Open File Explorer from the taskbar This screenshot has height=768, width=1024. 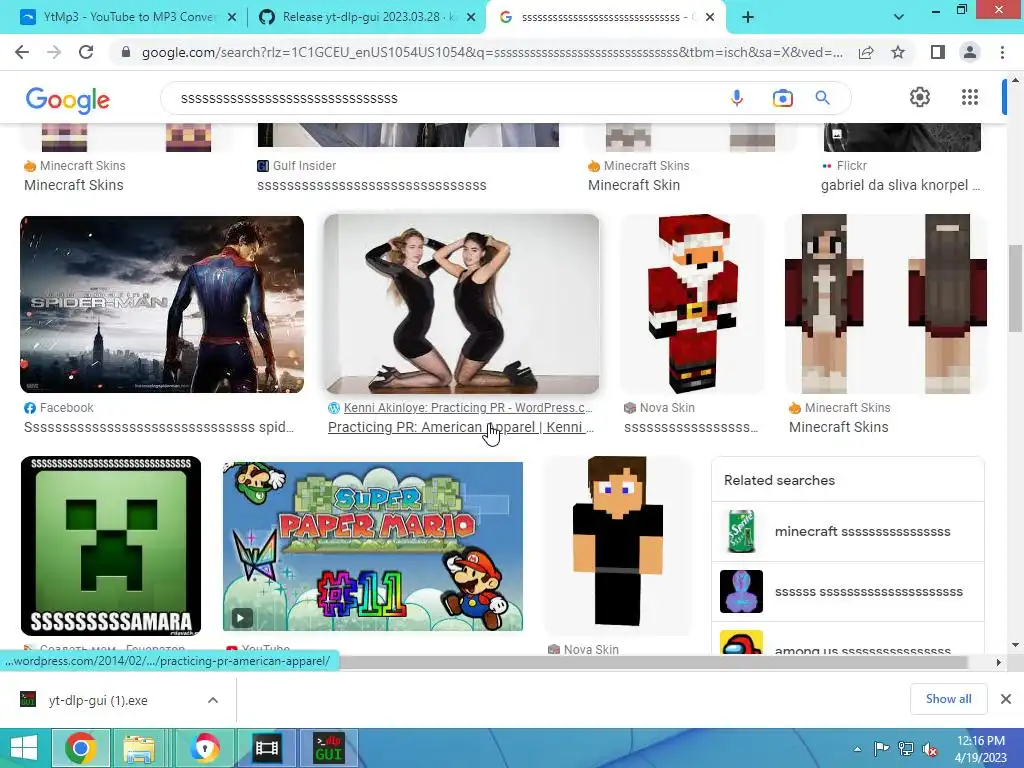tap(139, 748)
